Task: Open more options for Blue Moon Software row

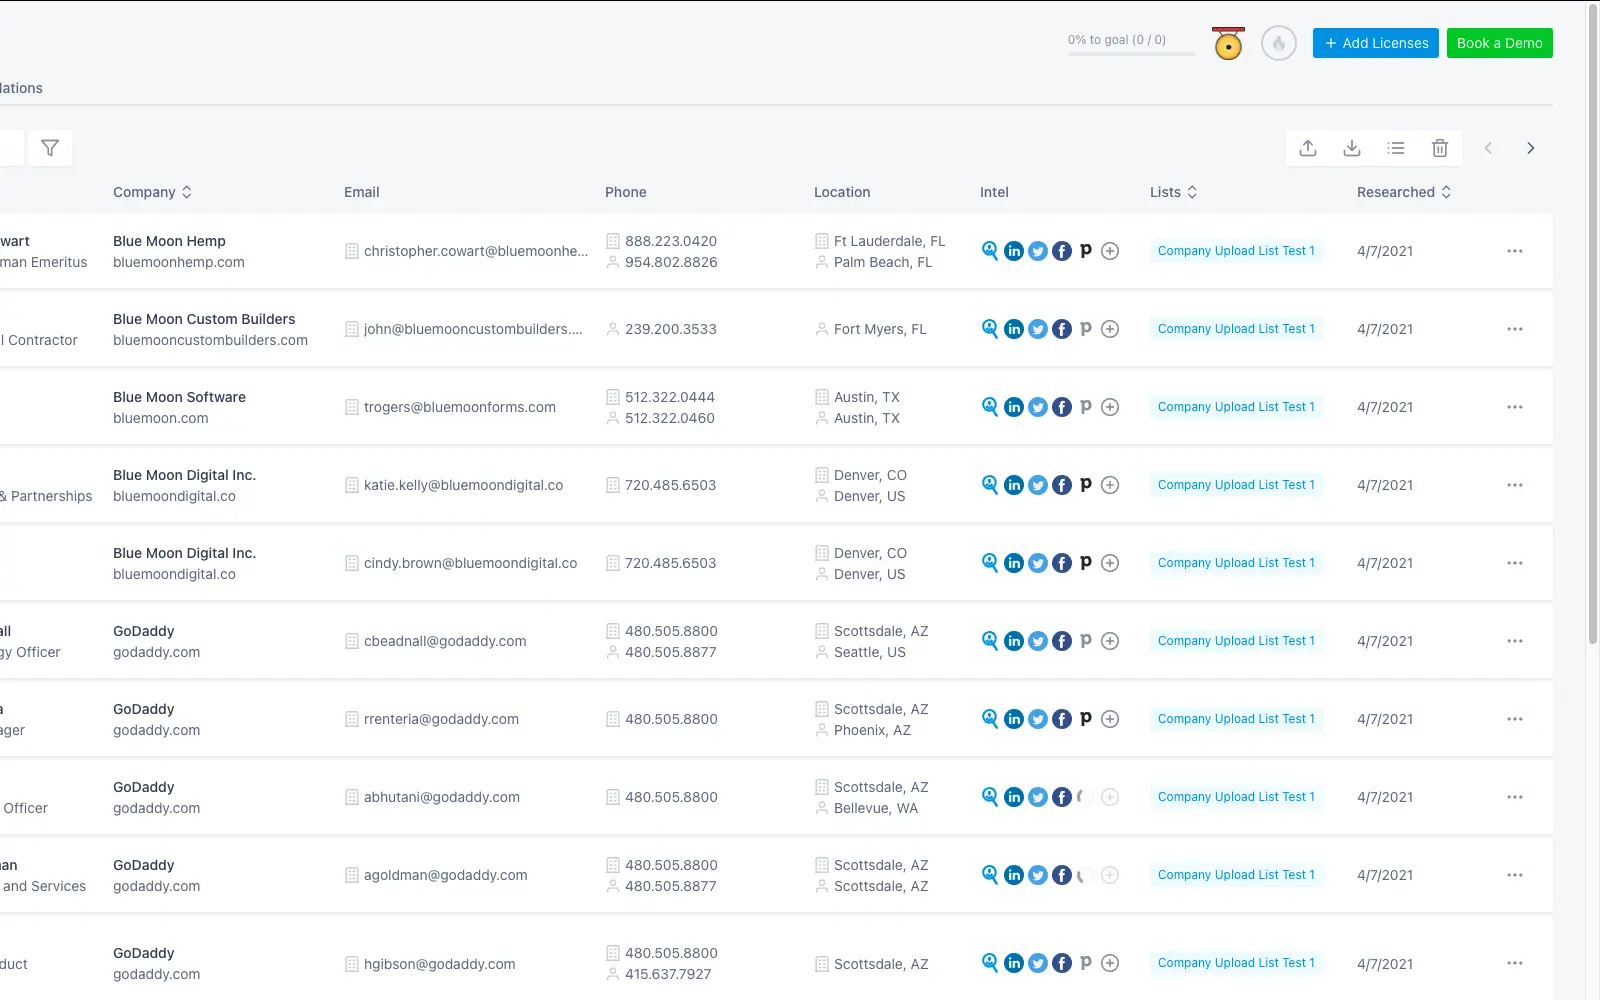Action: pos(1515,407)
